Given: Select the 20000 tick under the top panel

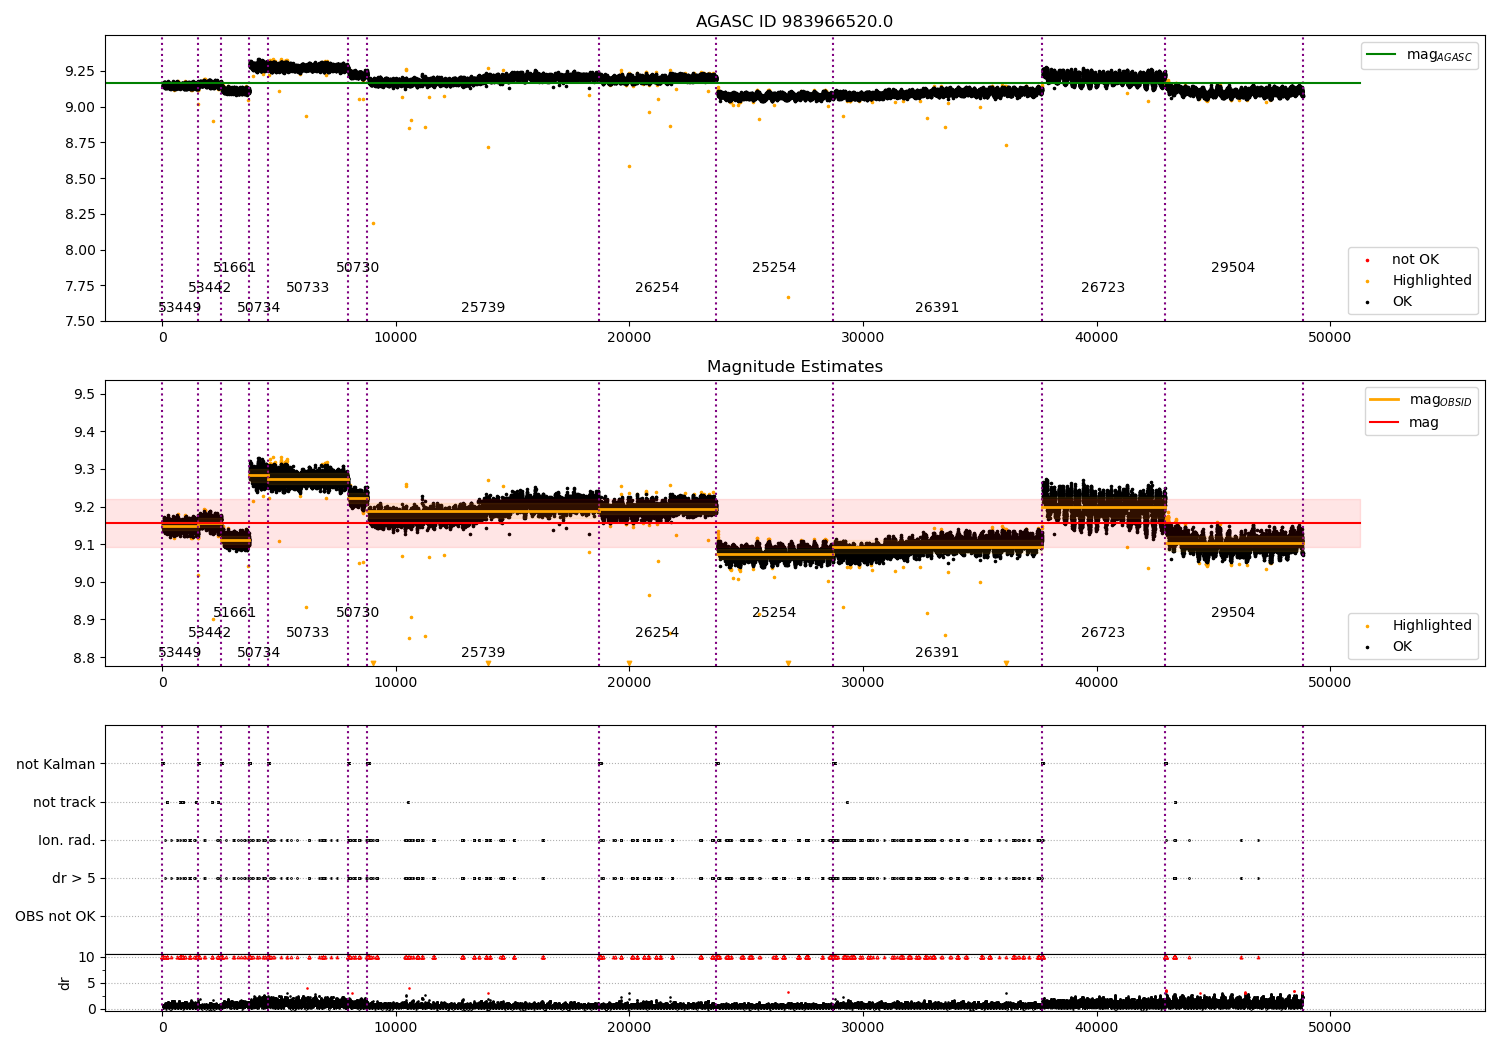Looking at the screenshot, I should 629,338.
